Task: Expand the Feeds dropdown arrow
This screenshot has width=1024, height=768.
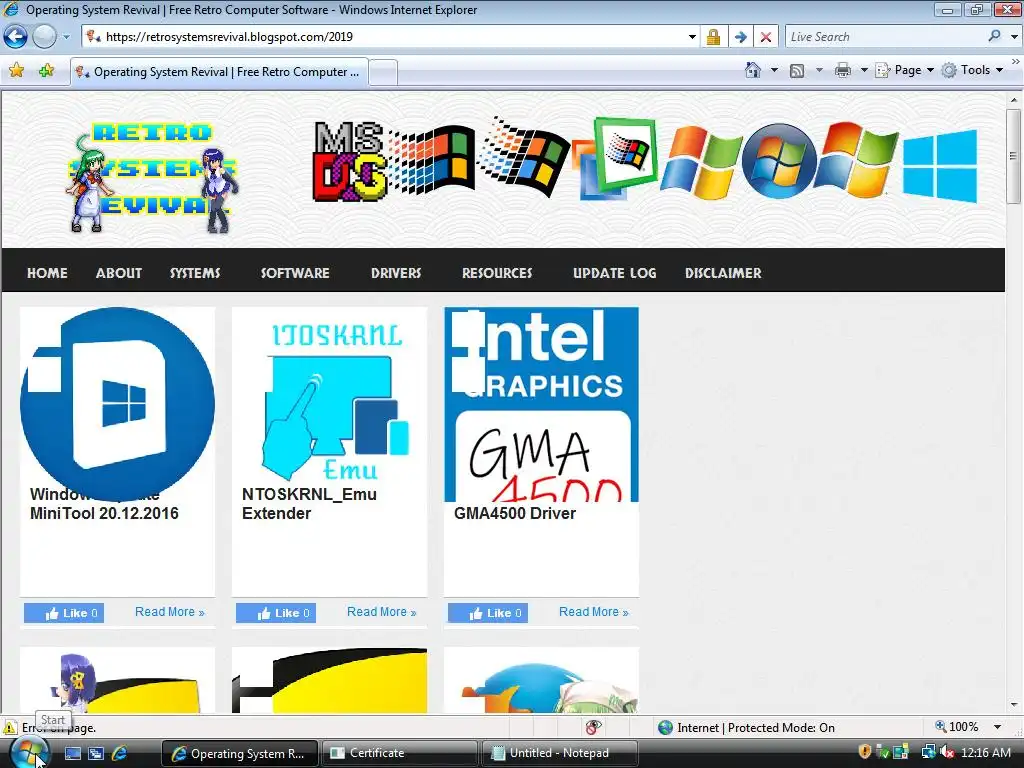Action: coord(819,70)
